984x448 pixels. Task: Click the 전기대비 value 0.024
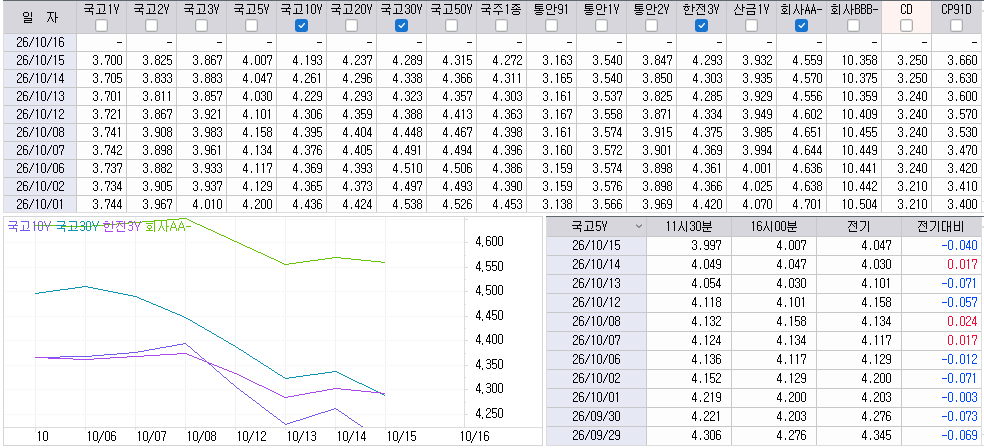pyautogui.click(x=962, y=322)
